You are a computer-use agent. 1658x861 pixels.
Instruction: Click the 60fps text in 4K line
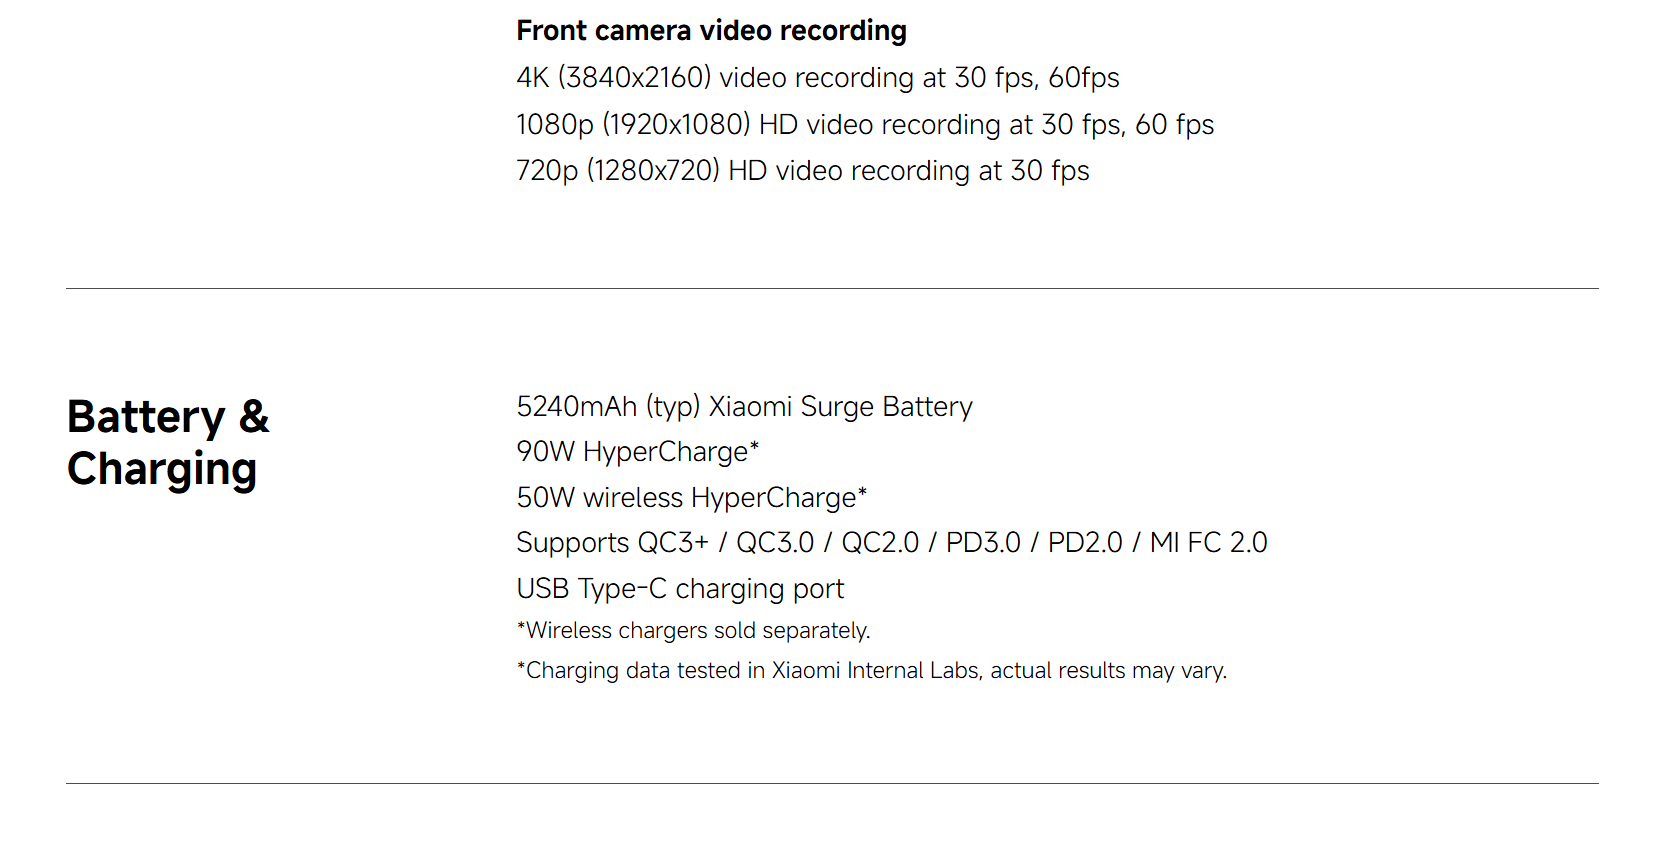(1083, 78)
